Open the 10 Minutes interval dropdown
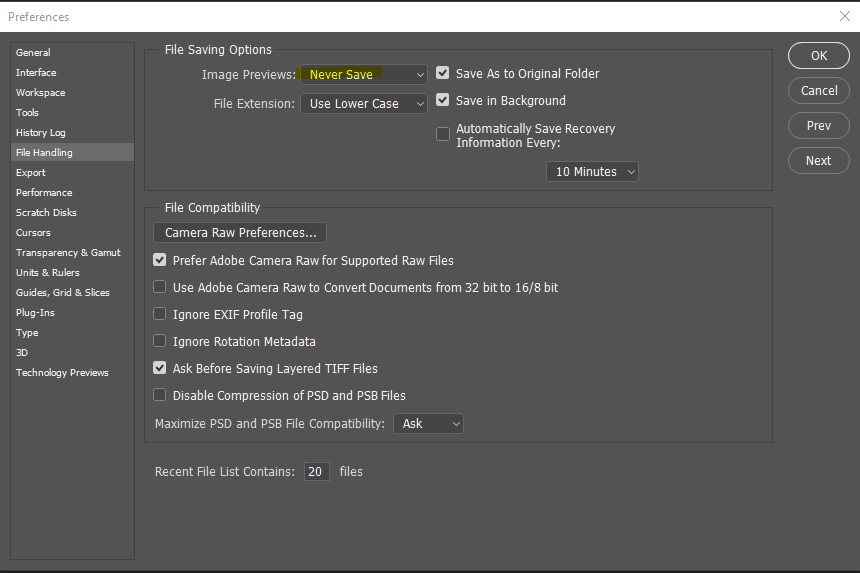The height and width of the screenshot is (573, 860). point(592,172)
